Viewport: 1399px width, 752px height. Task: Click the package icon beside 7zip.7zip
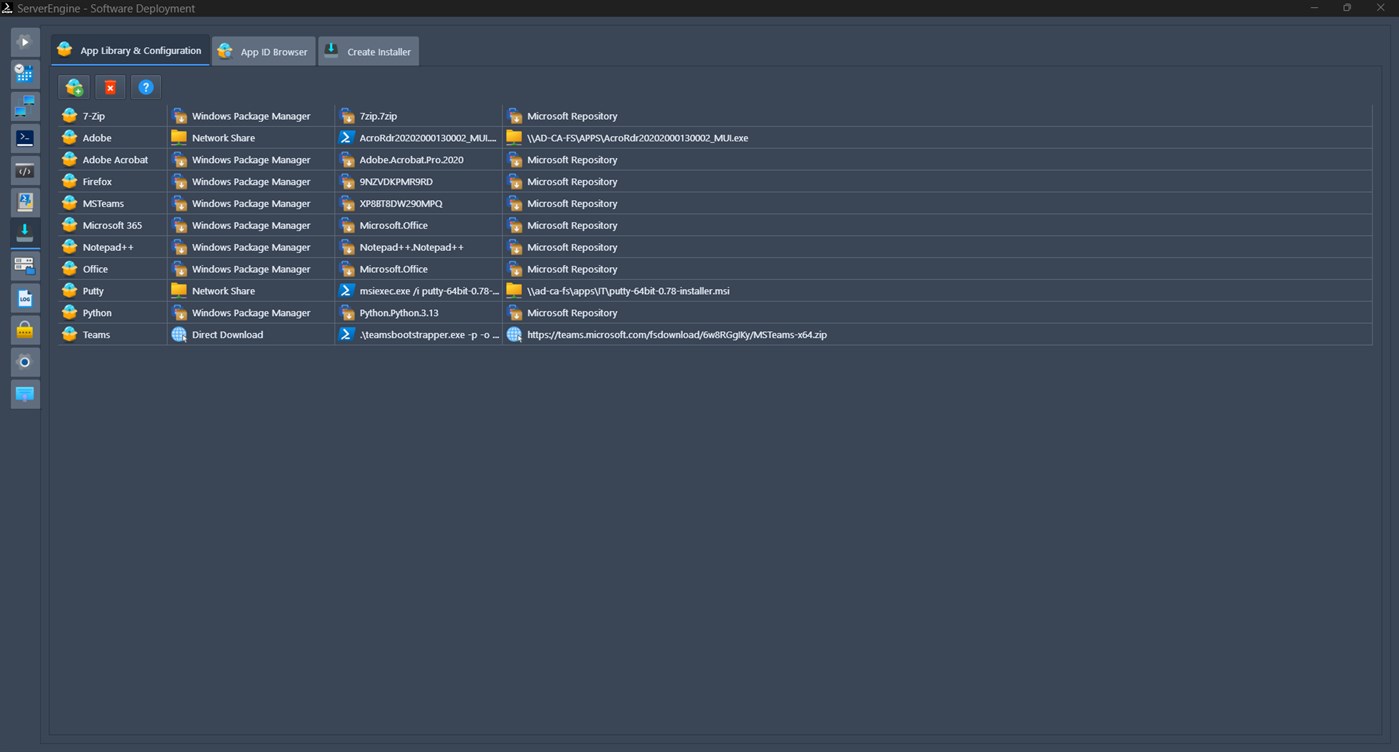(x=346, y=116)
